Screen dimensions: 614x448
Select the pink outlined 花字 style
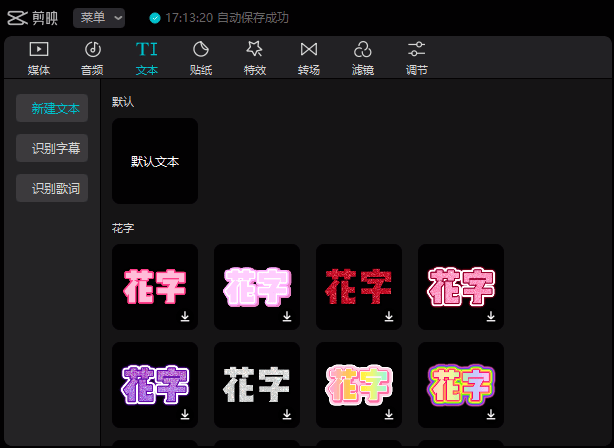click(x=155, y=287)
